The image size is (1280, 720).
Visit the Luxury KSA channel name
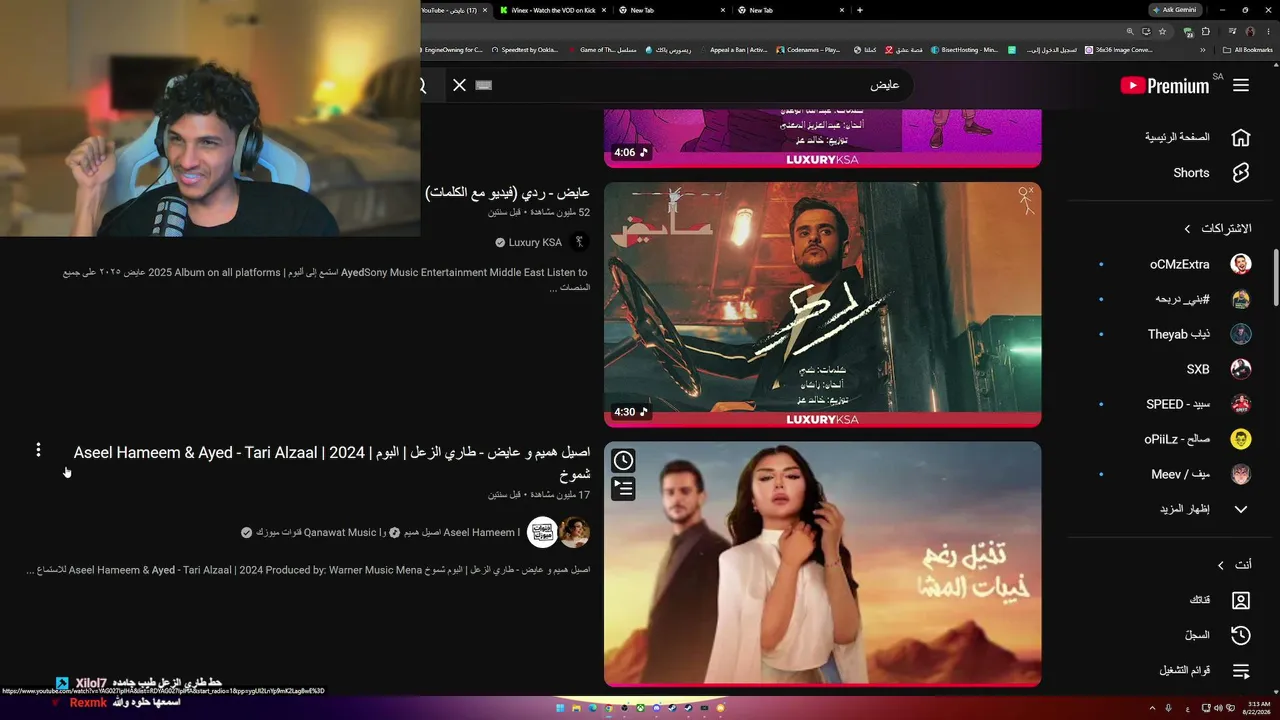535,242
